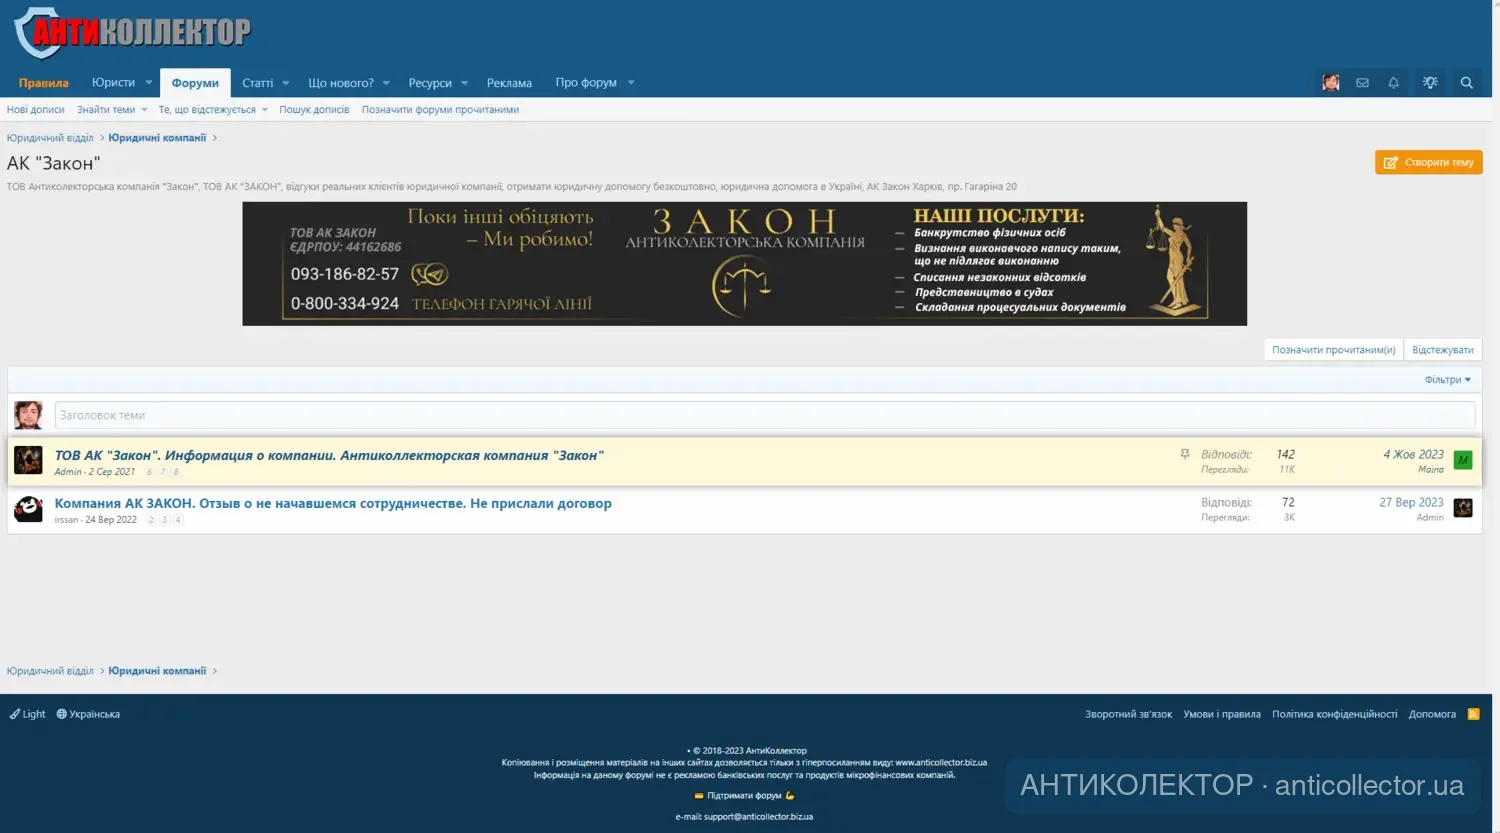Open your profile avatar in the header
Viewport: 1500px width, 833px height.
point(1330,82)
